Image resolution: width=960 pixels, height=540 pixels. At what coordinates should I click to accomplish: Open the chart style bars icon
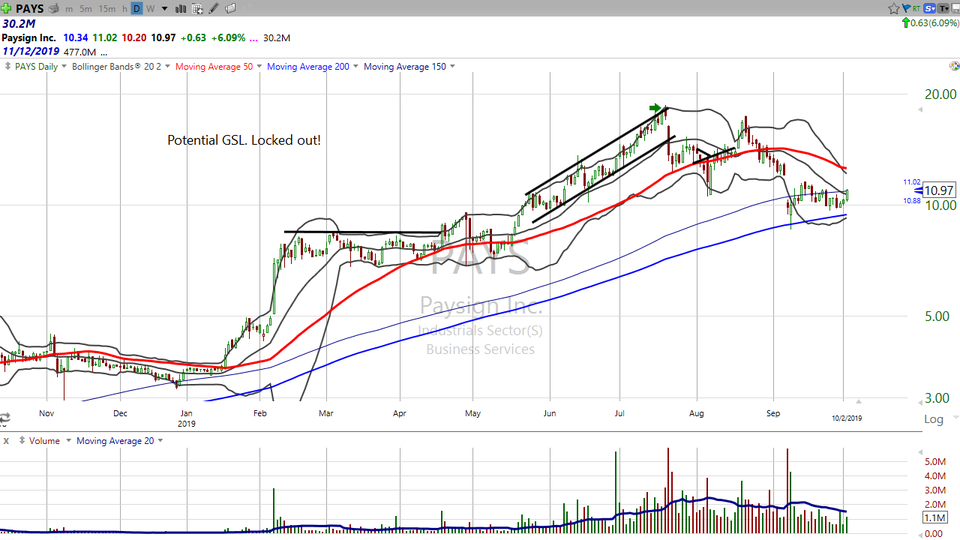181,9
